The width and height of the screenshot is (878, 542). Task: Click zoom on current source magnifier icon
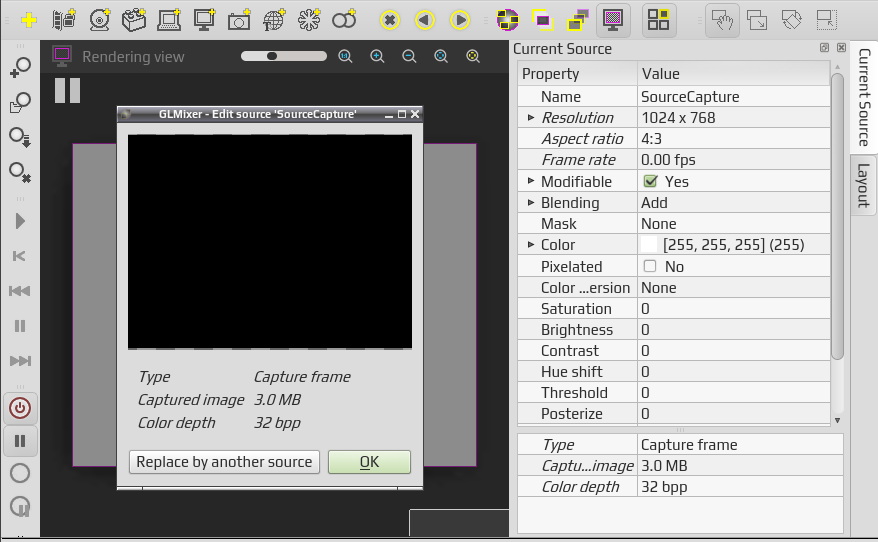[x=473, y=56]
